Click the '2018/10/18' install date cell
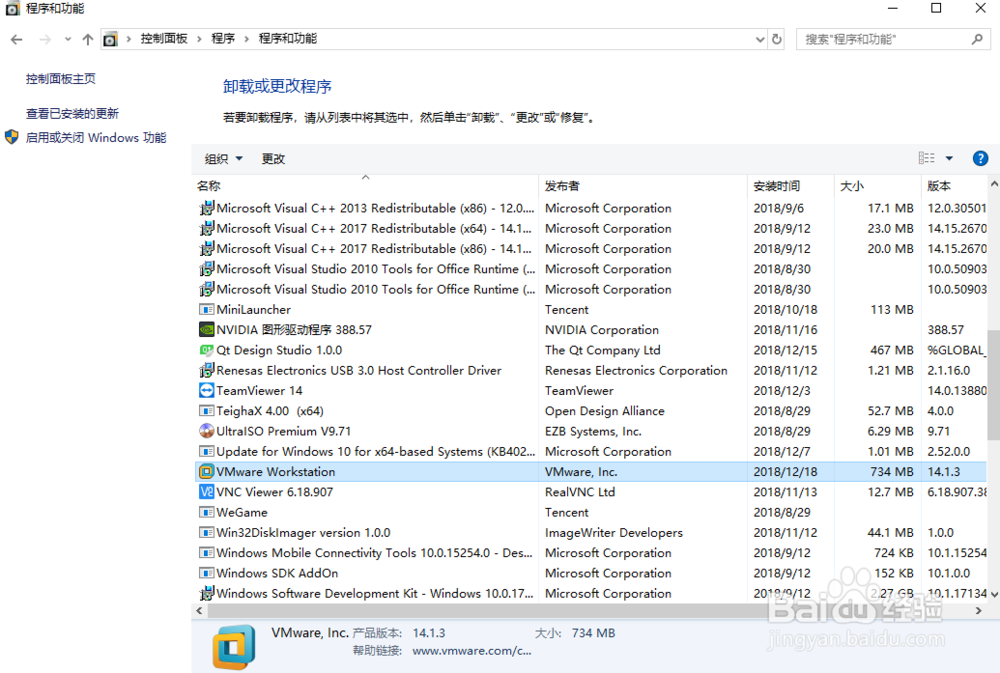This screenshot has height=673, width=1000. [x=785, y=309]
